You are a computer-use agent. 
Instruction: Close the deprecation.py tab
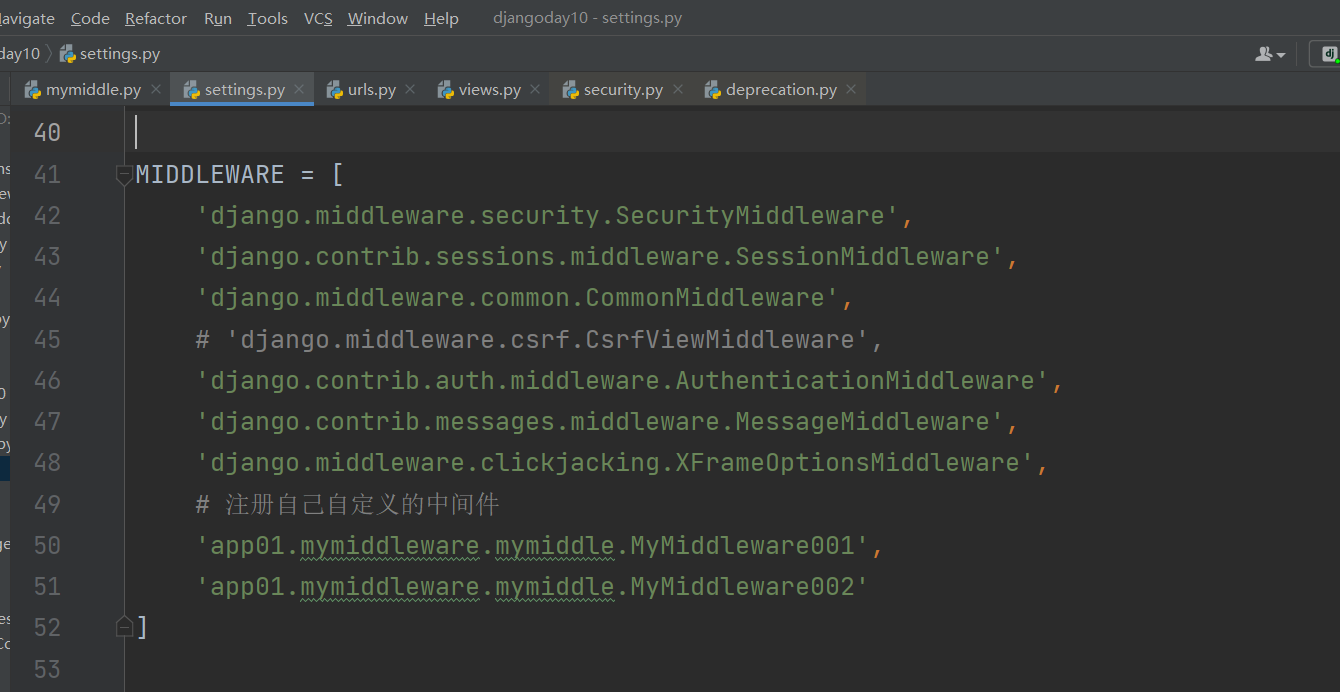click(x=851, y=89)
